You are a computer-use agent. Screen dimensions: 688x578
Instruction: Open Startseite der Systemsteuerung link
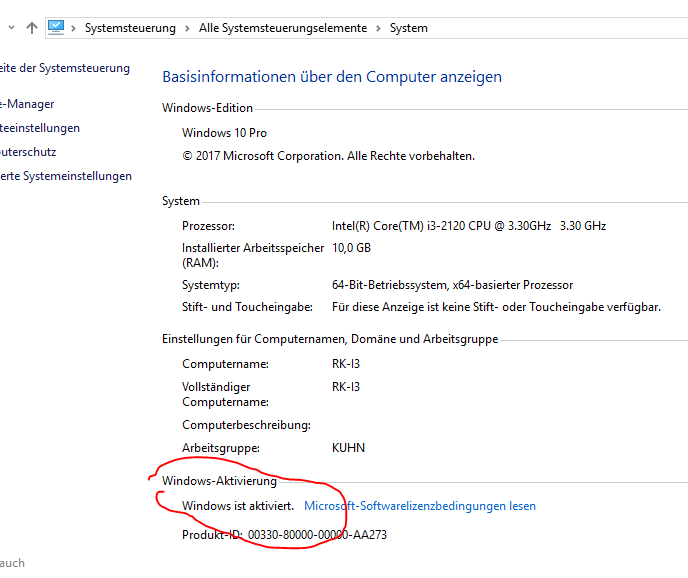point(65,68)
